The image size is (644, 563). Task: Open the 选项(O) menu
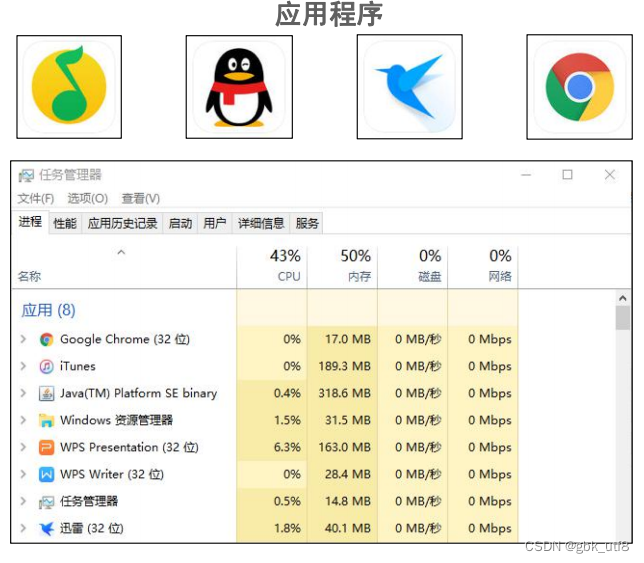point(87,199)
